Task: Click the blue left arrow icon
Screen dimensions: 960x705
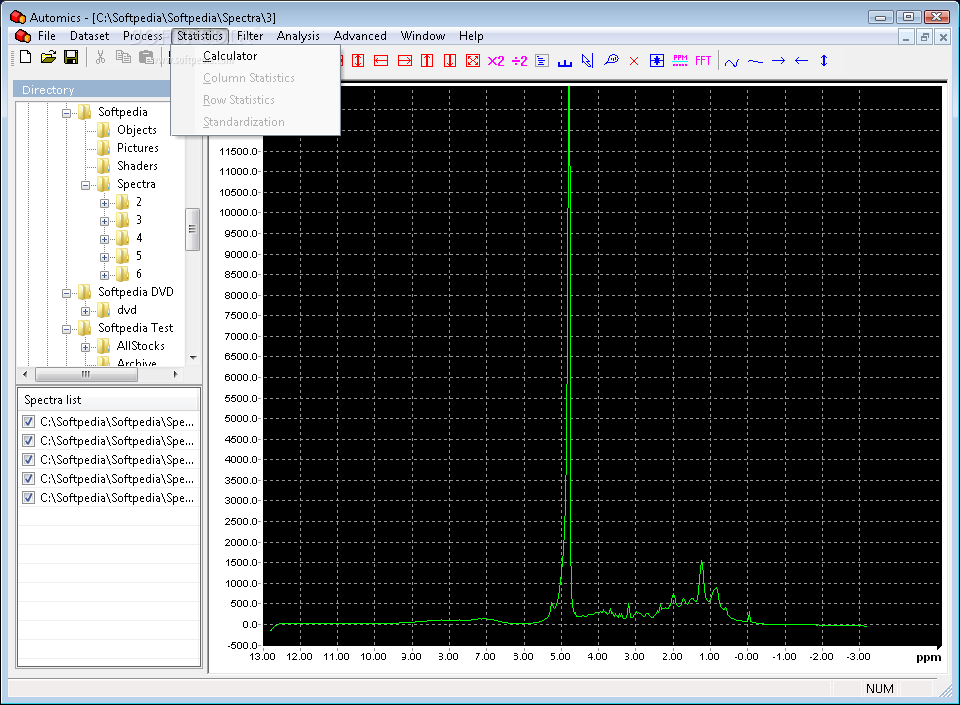Action: tap(801, 61)
